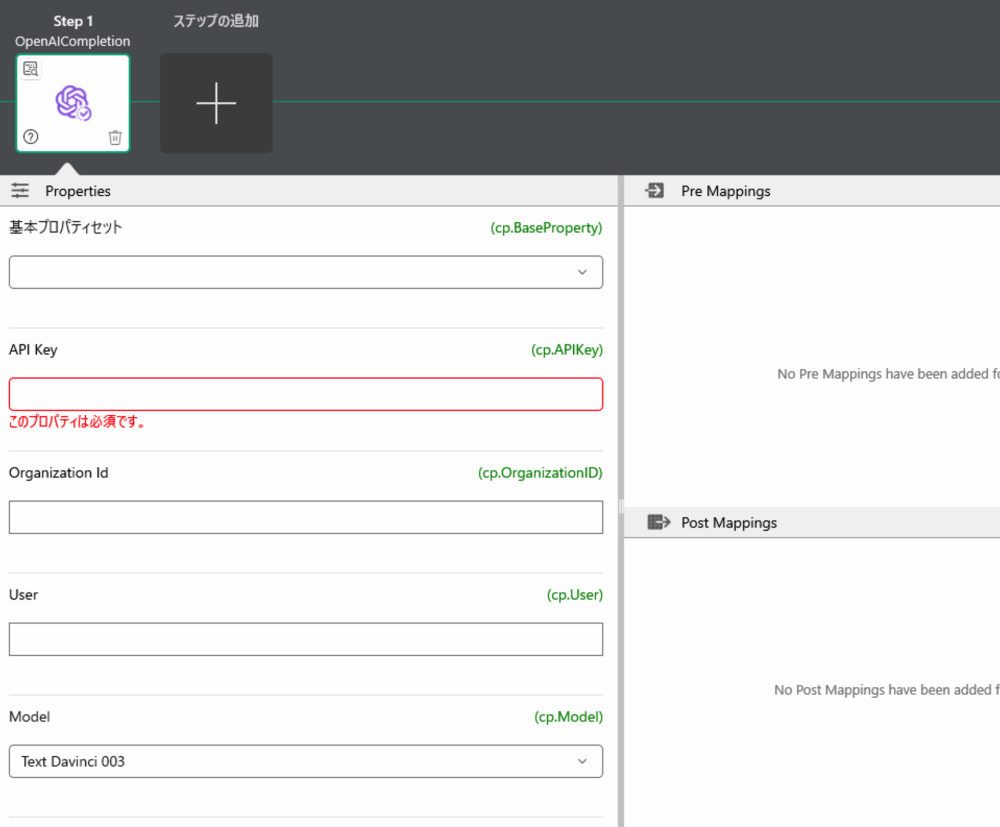Click the Post Mappings arrow icon
Image resolution: width=1000 pixels, height=827 pixels.
(658, 522)
